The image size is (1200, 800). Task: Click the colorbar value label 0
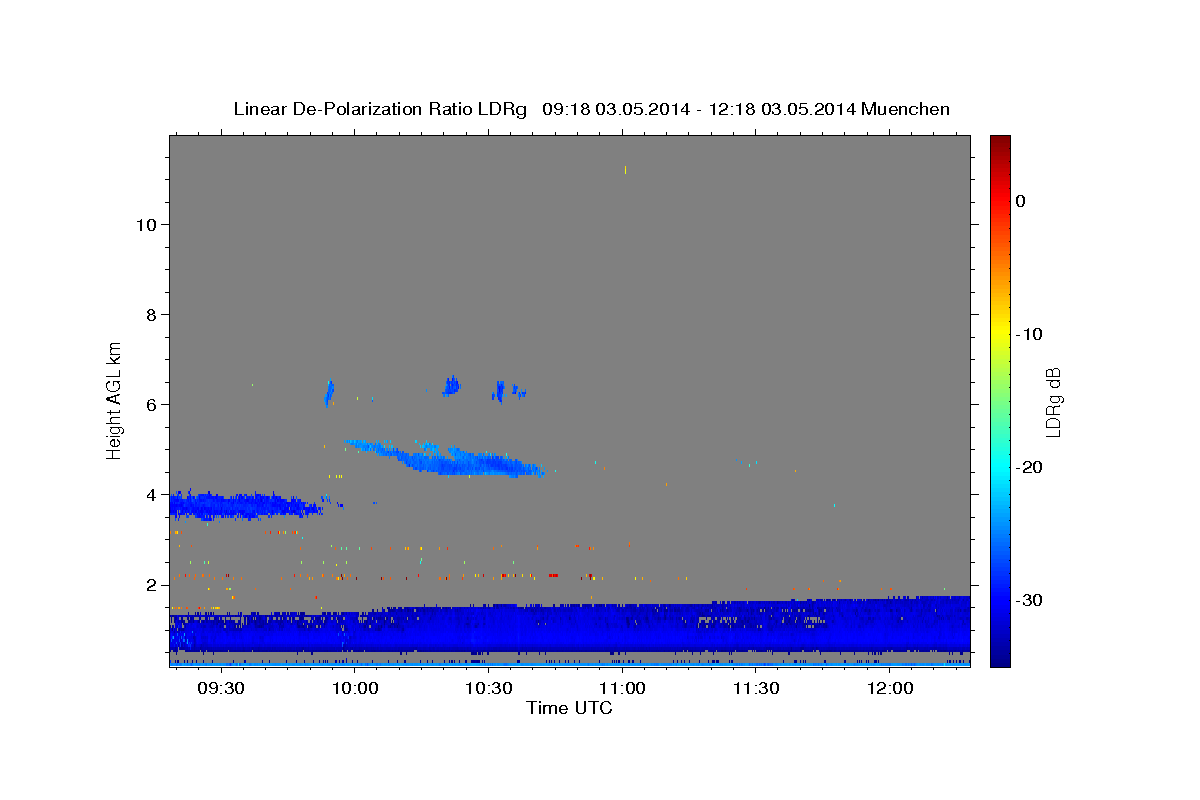(x=1021, y=201)
